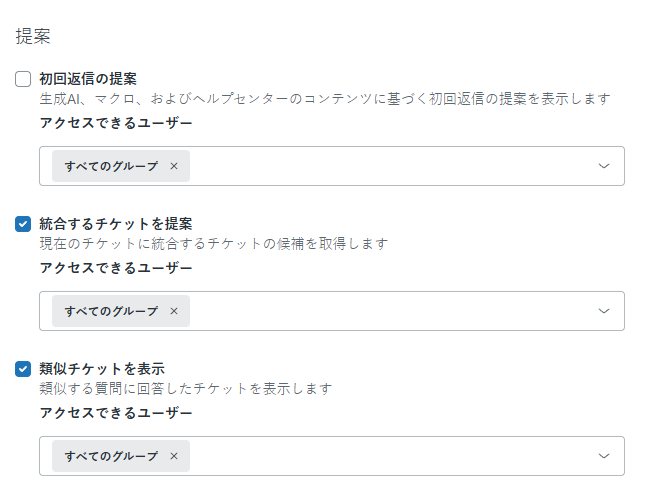This screenshot has width=653, height=490.
Task: Uncheck the 統合するチケットを提案 checkbox
Action: point(23,224)
